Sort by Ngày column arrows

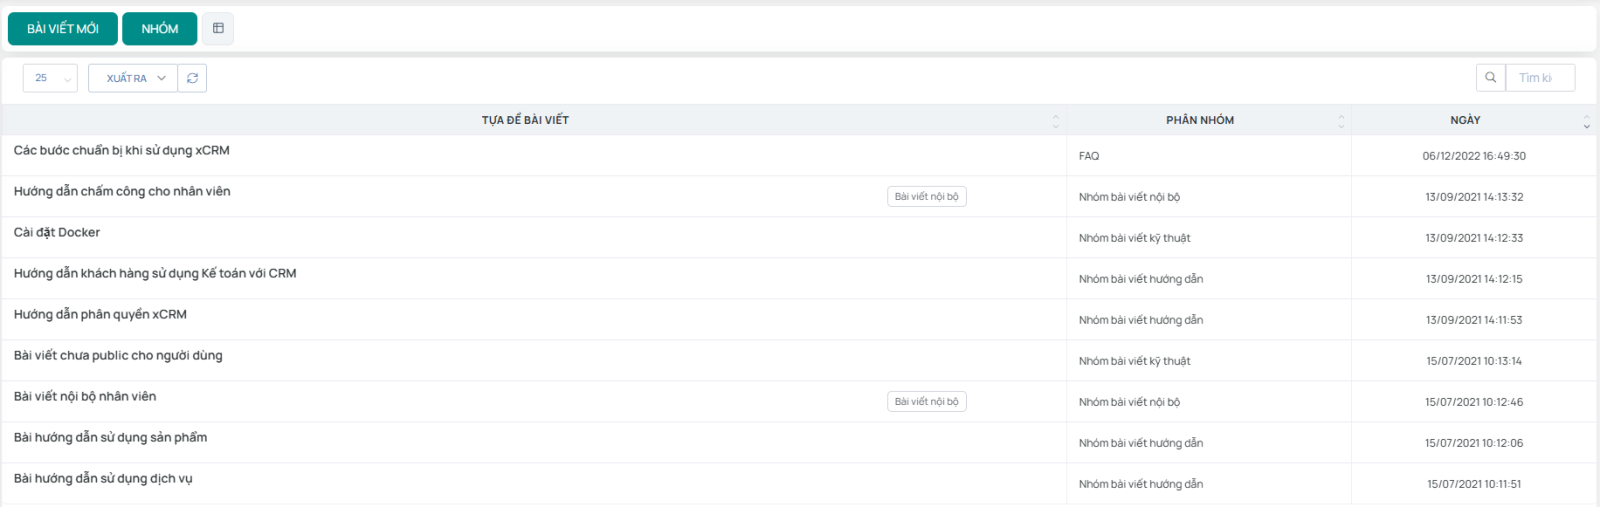coord(1586,121)
